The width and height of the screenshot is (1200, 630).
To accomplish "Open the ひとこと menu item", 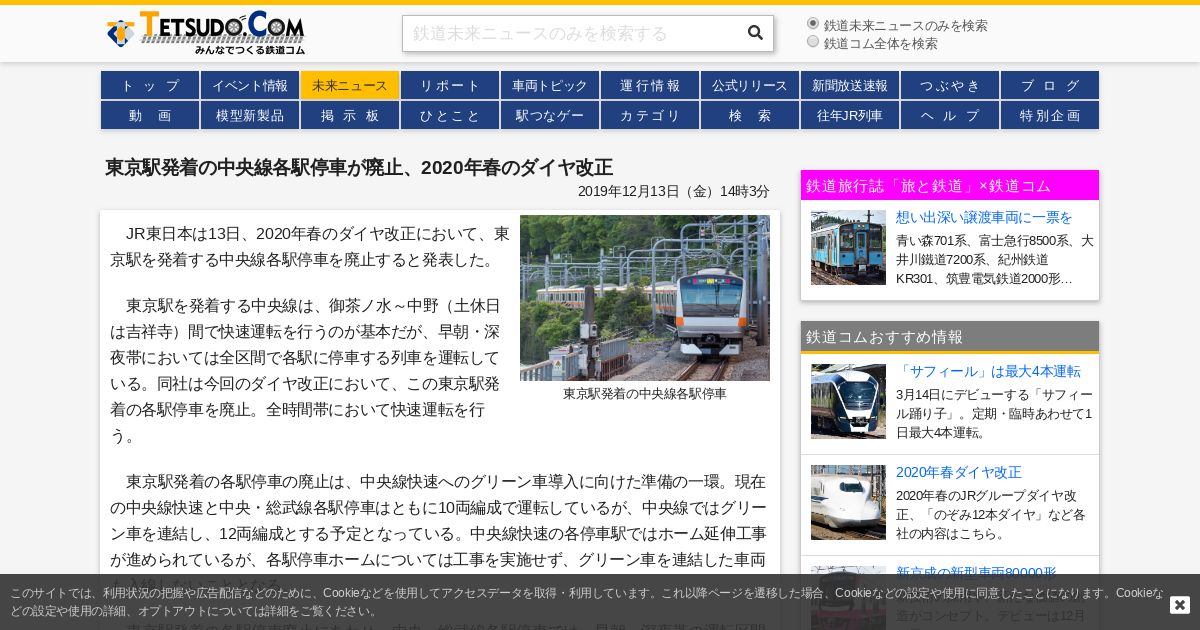I will click(x=450, y=115).
